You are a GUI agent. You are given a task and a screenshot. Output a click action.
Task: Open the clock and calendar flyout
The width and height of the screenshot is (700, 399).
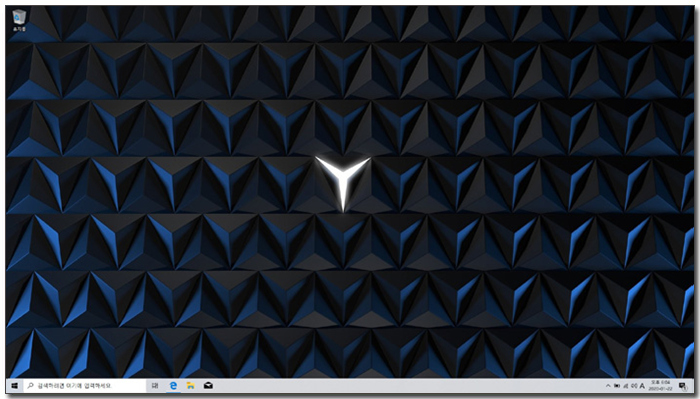(660, 386)
